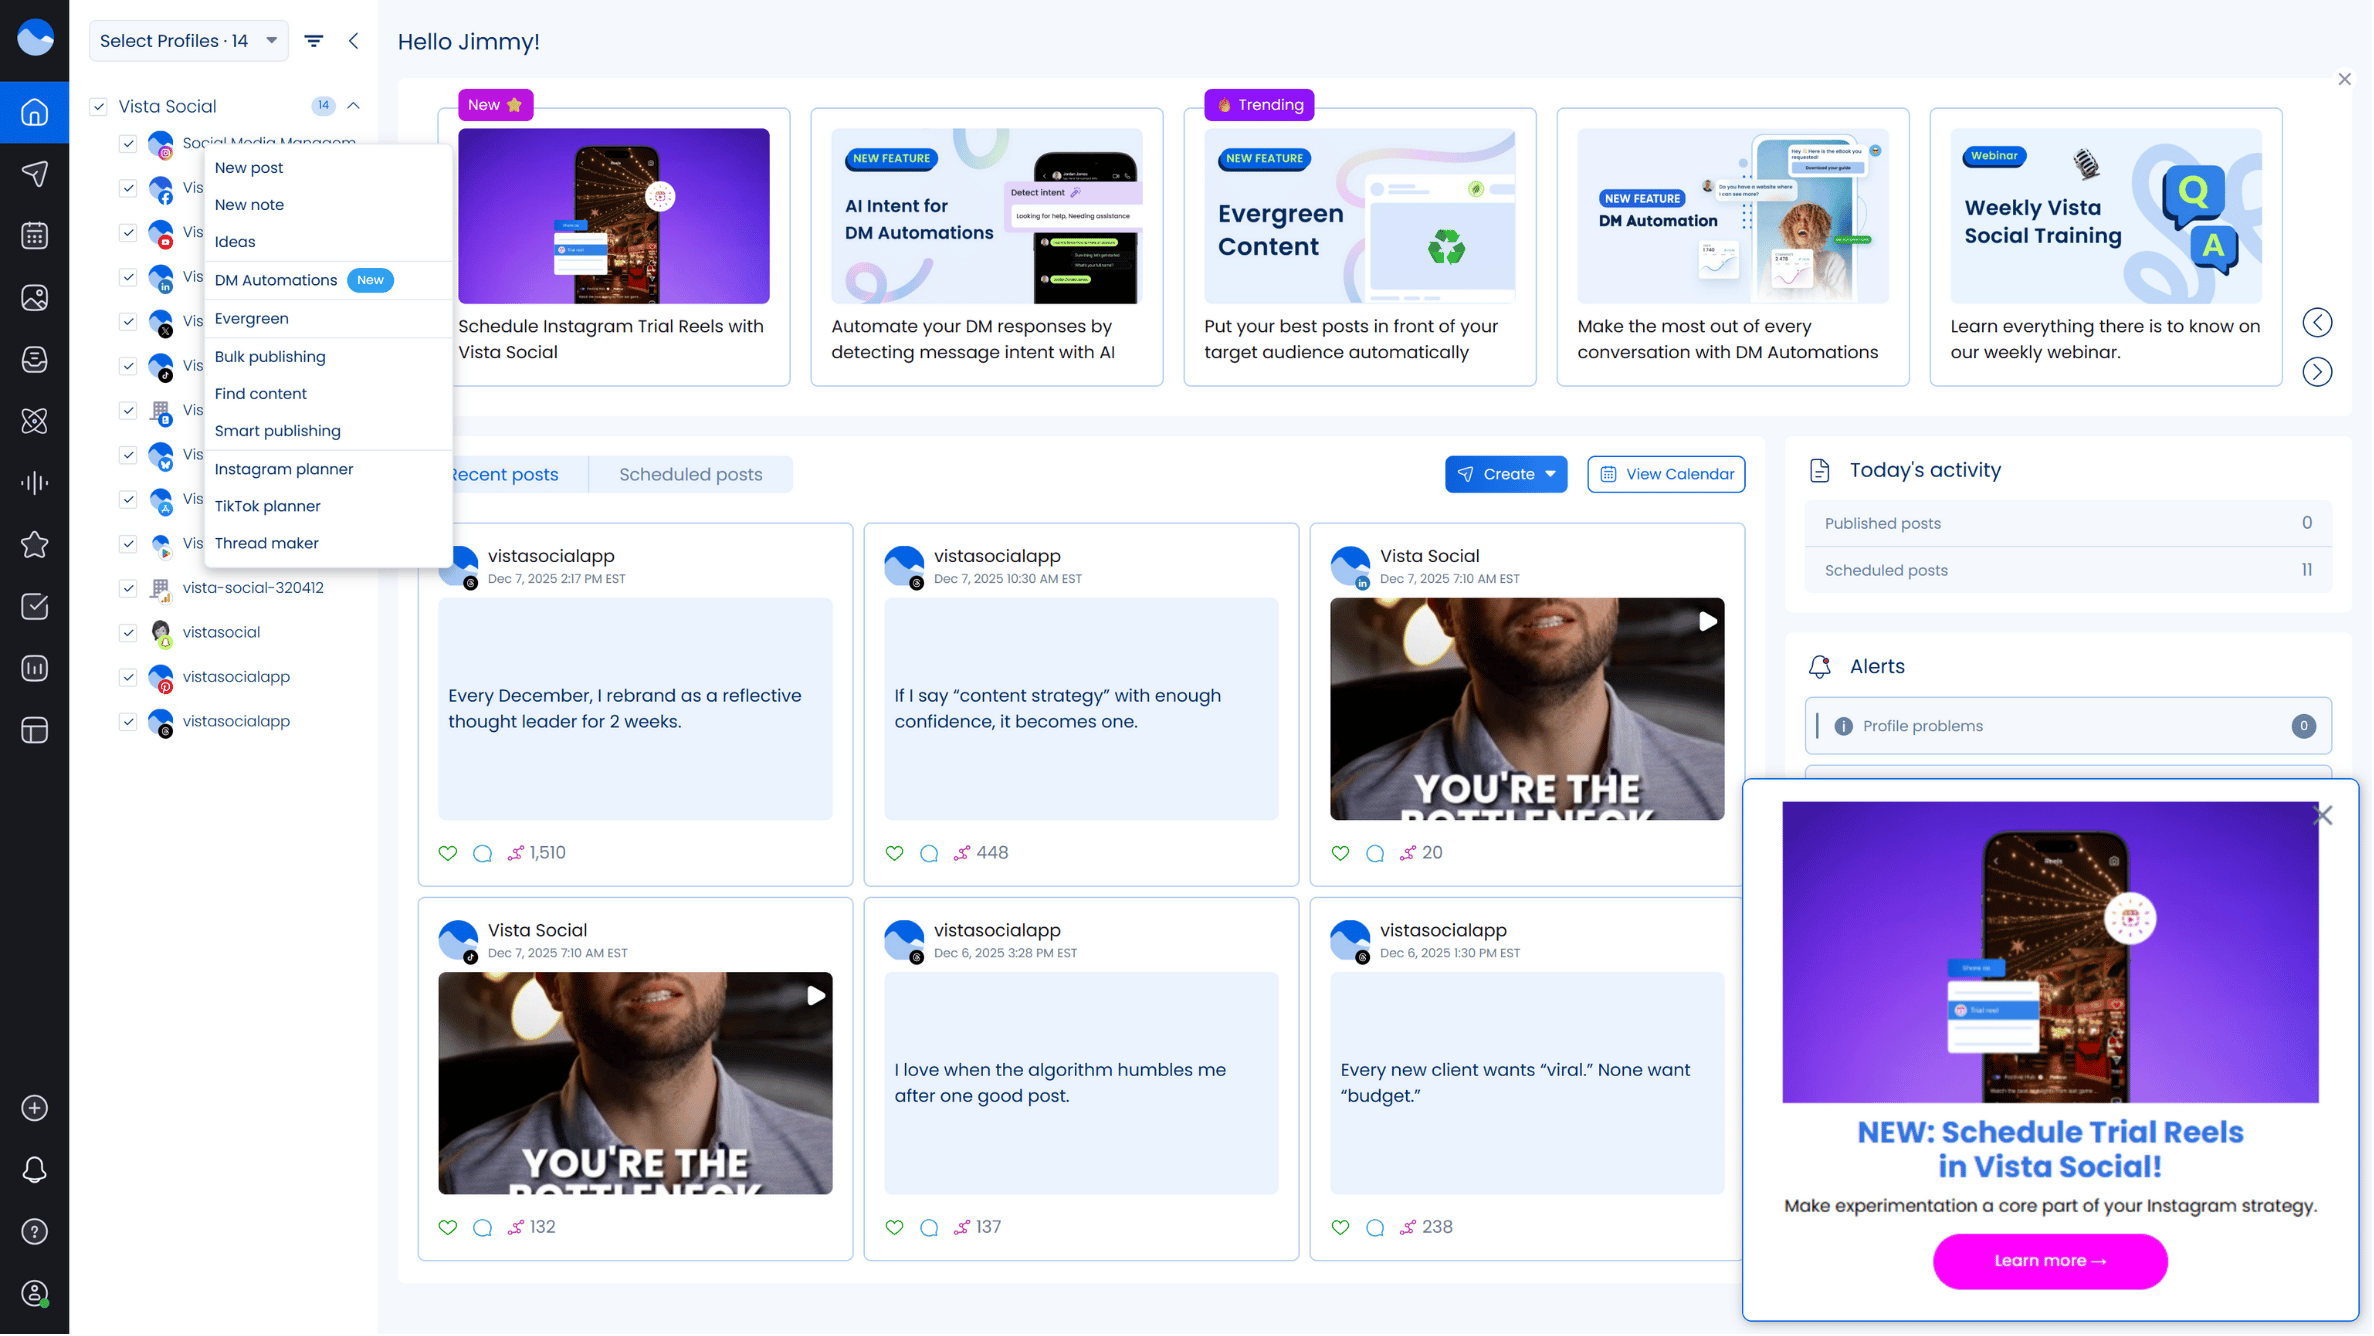Open the Select Profiles dropdown
Screen dimensions: 2374x1336
coord(189,41)
